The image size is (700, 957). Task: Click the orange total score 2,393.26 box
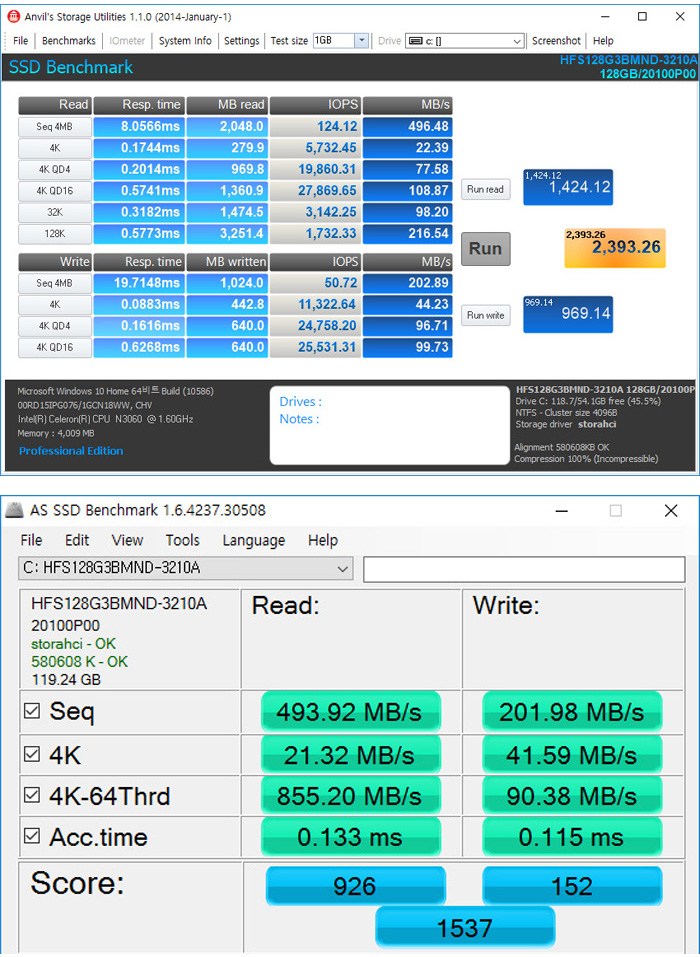(614, 248)
